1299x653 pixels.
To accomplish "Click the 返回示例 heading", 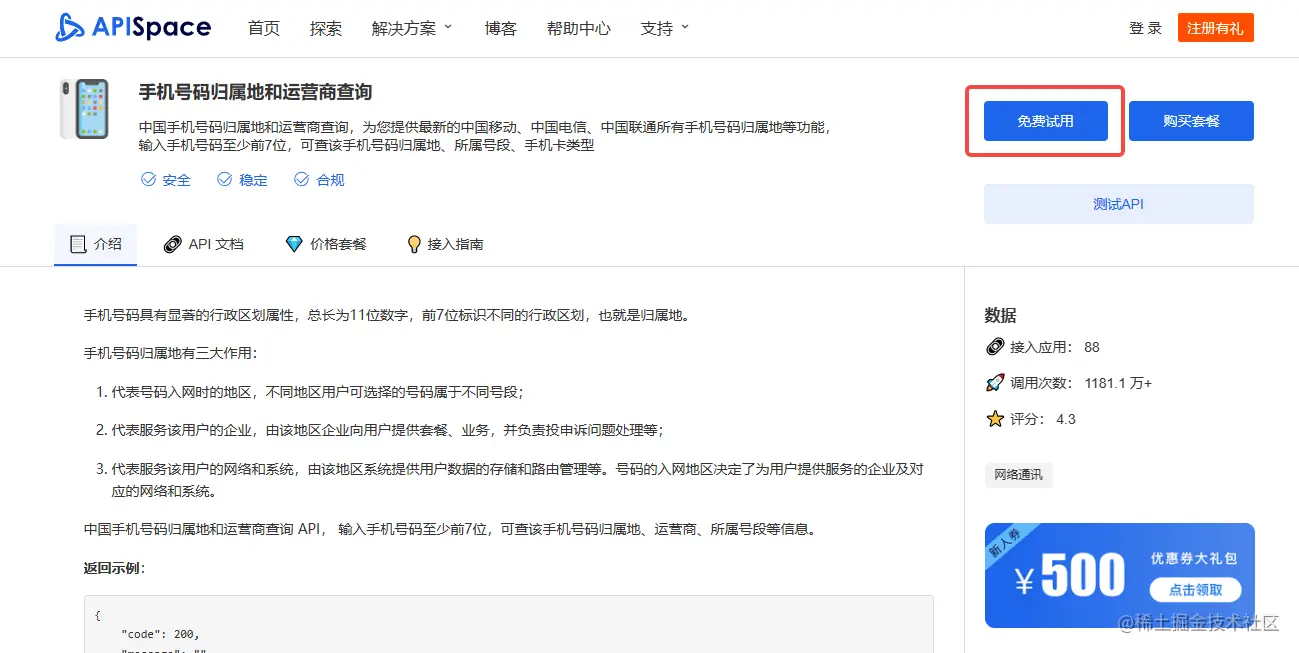I will tap(115, 568).
